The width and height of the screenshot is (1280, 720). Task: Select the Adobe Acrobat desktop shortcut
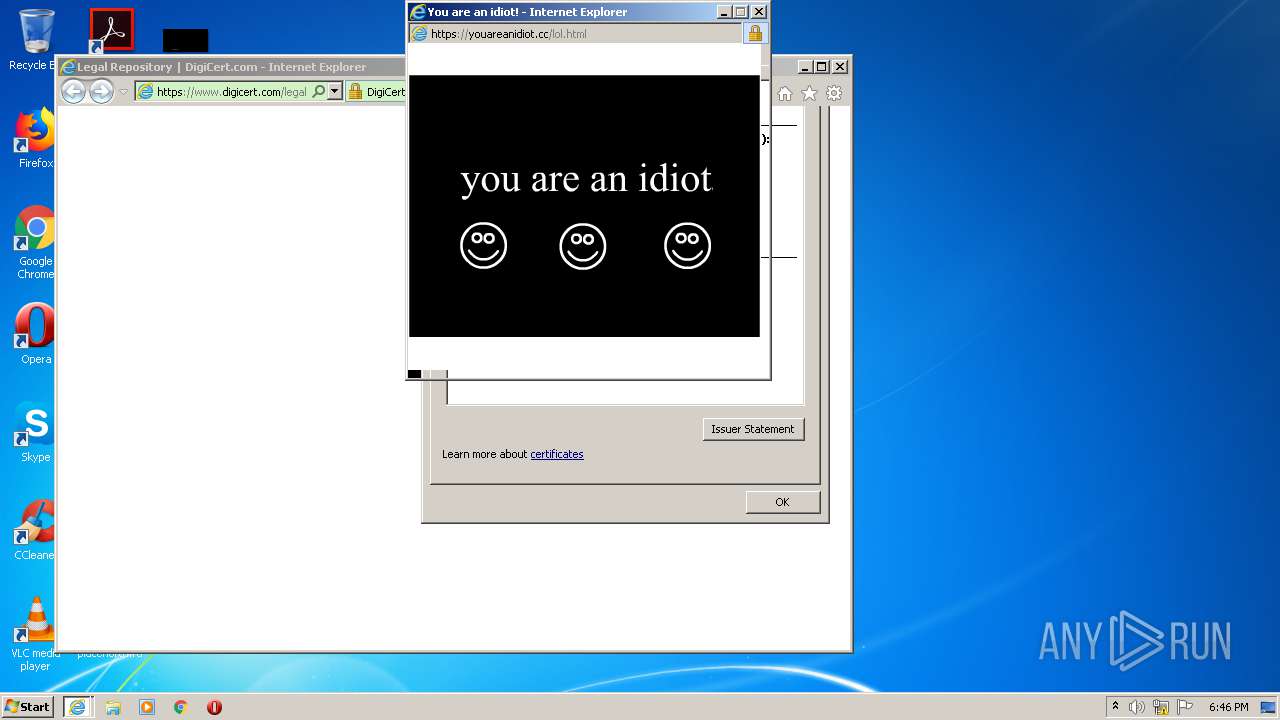click(x=111, y=30)
